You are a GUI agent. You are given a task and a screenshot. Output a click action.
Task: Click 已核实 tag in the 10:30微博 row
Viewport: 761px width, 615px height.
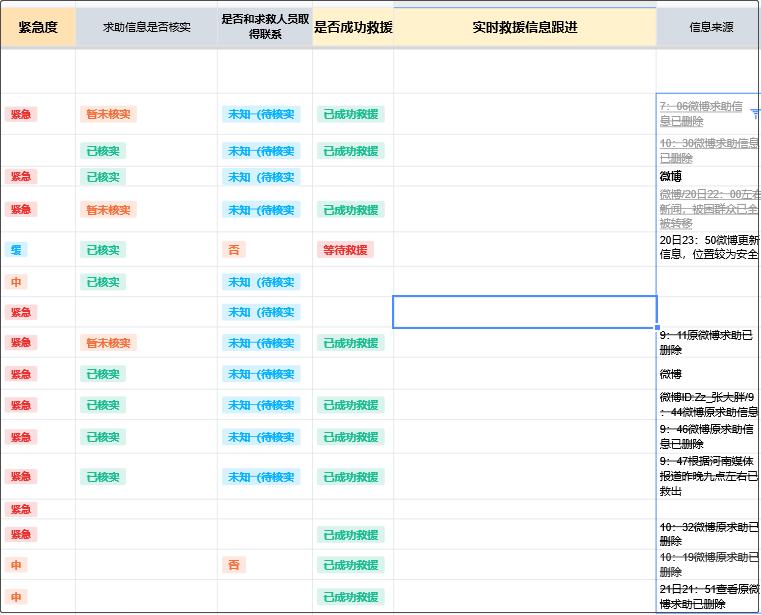click(x=103, y=151)
